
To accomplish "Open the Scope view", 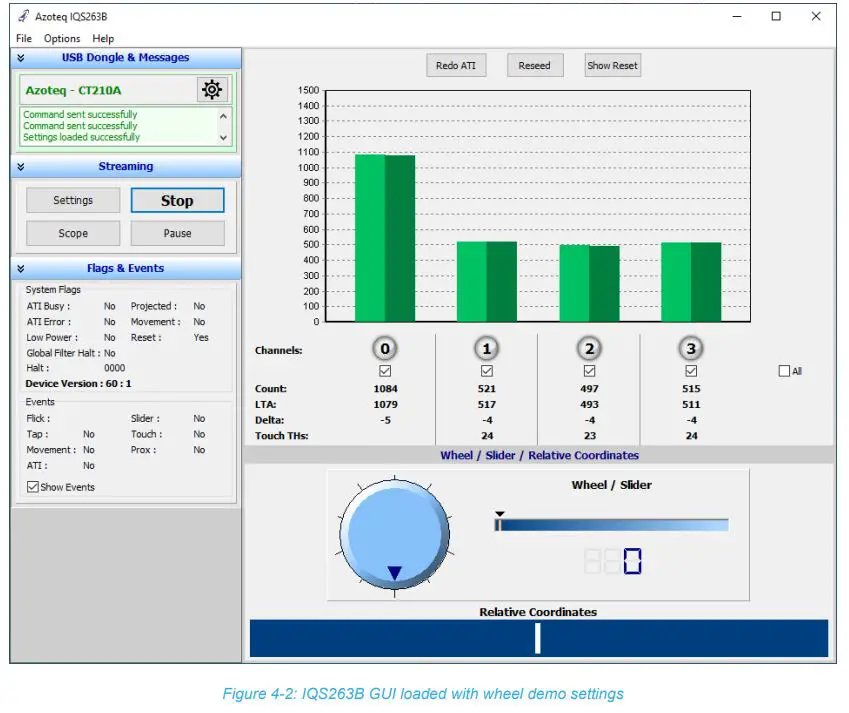I will 72,233.
